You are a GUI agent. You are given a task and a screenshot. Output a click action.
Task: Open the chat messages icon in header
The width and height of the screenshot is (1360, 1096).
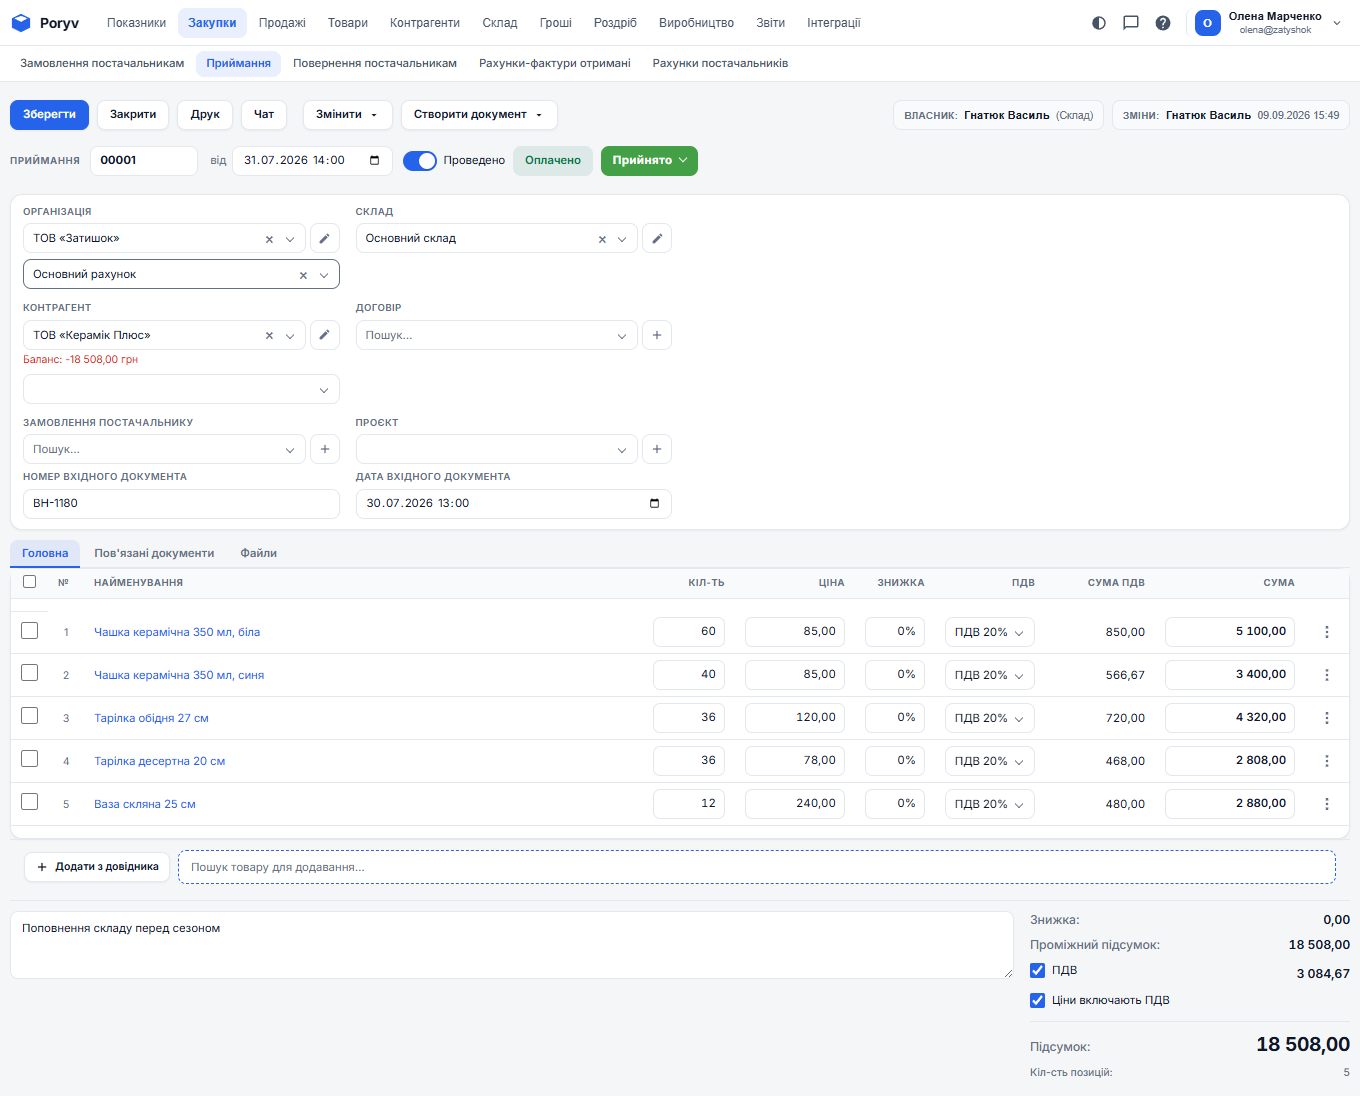pyautogui.click(x=1131, y=23)
